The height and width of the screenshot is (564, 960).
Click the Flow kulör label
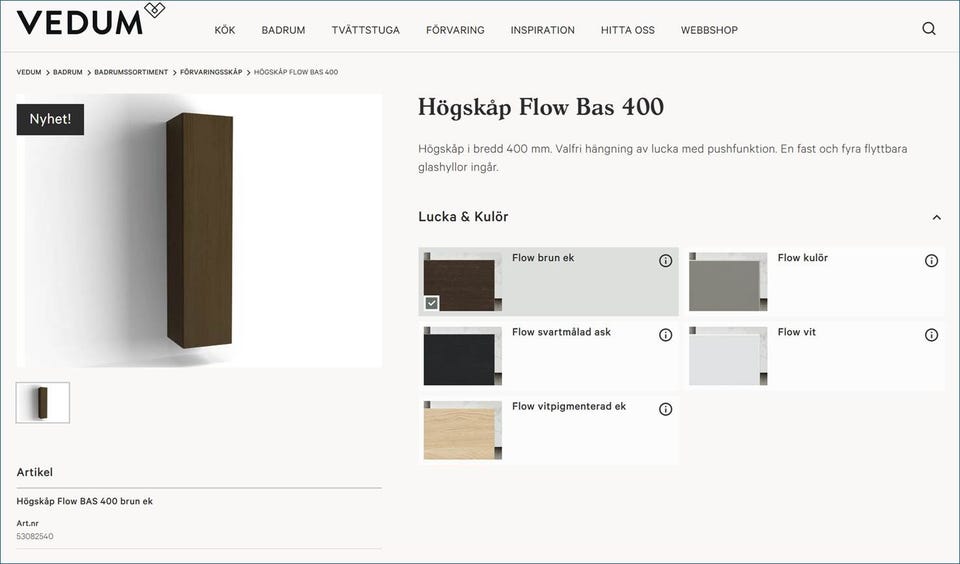pos(803,258)
